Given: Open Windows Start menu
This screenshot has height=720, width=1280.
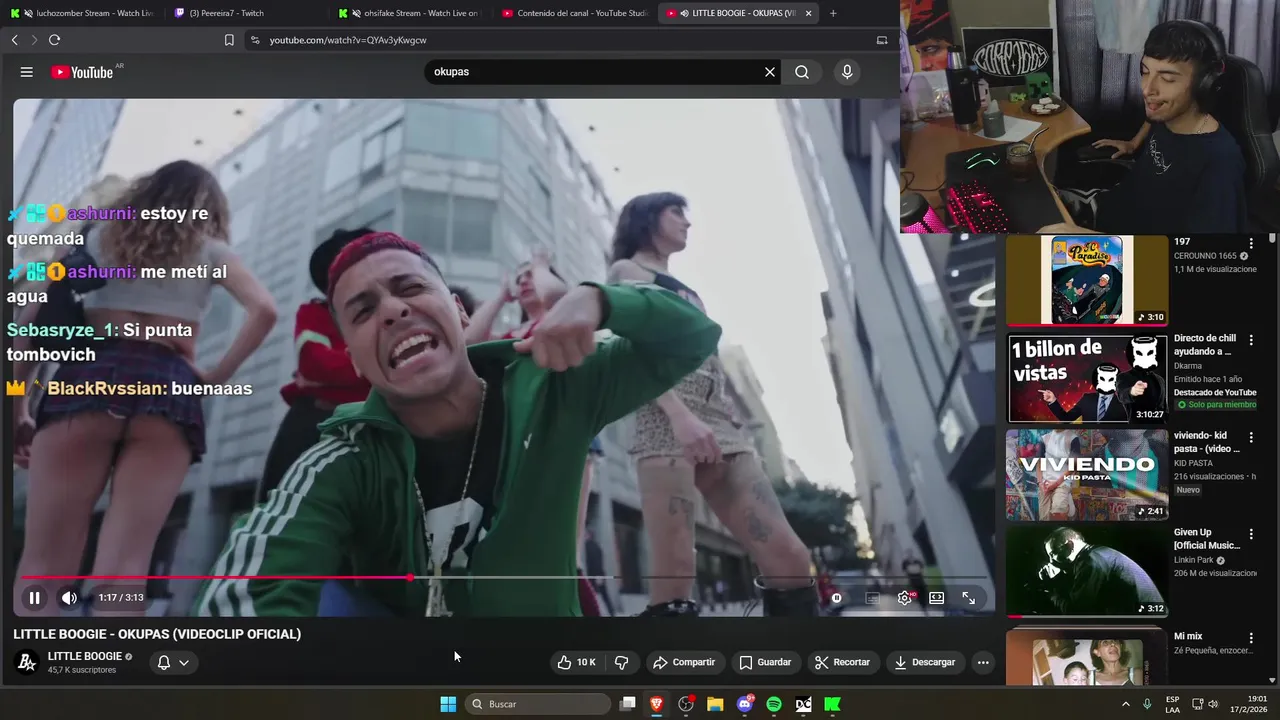Looking at the screenshot, I should [448, 704].
